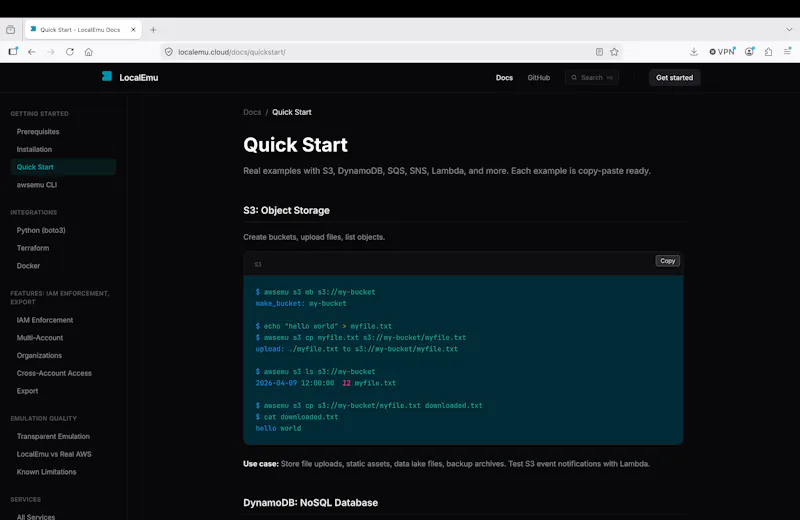Open LocalEmu vs Real AWS page
This screenshot has height=520, width=800.
coord(54,454)
